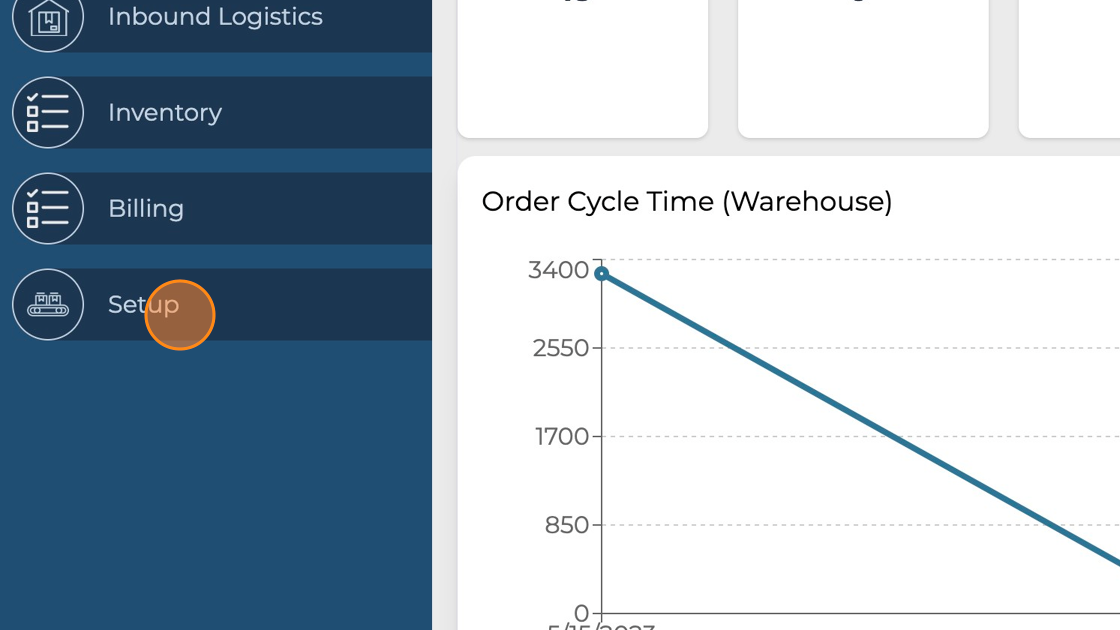The height and width of the screenshot is (630, 1120).
Task: Click the Order Cycle Time (Warehouse) title
Action: pyautogui.click(x=686, y=202)
